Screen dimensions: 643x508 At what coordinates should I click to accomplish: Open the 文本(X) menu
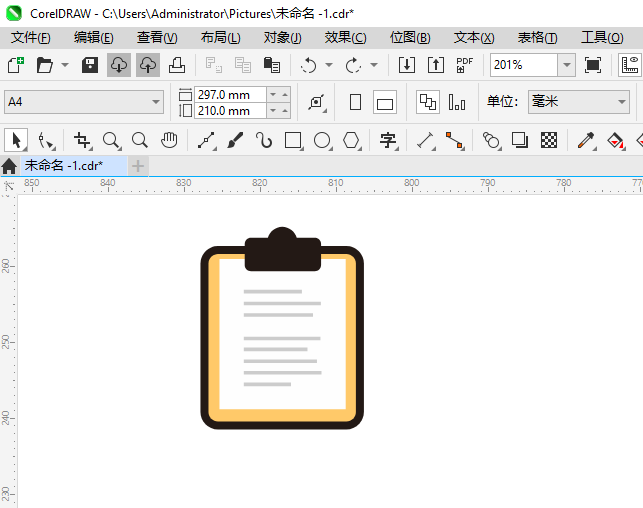(474, 38)
